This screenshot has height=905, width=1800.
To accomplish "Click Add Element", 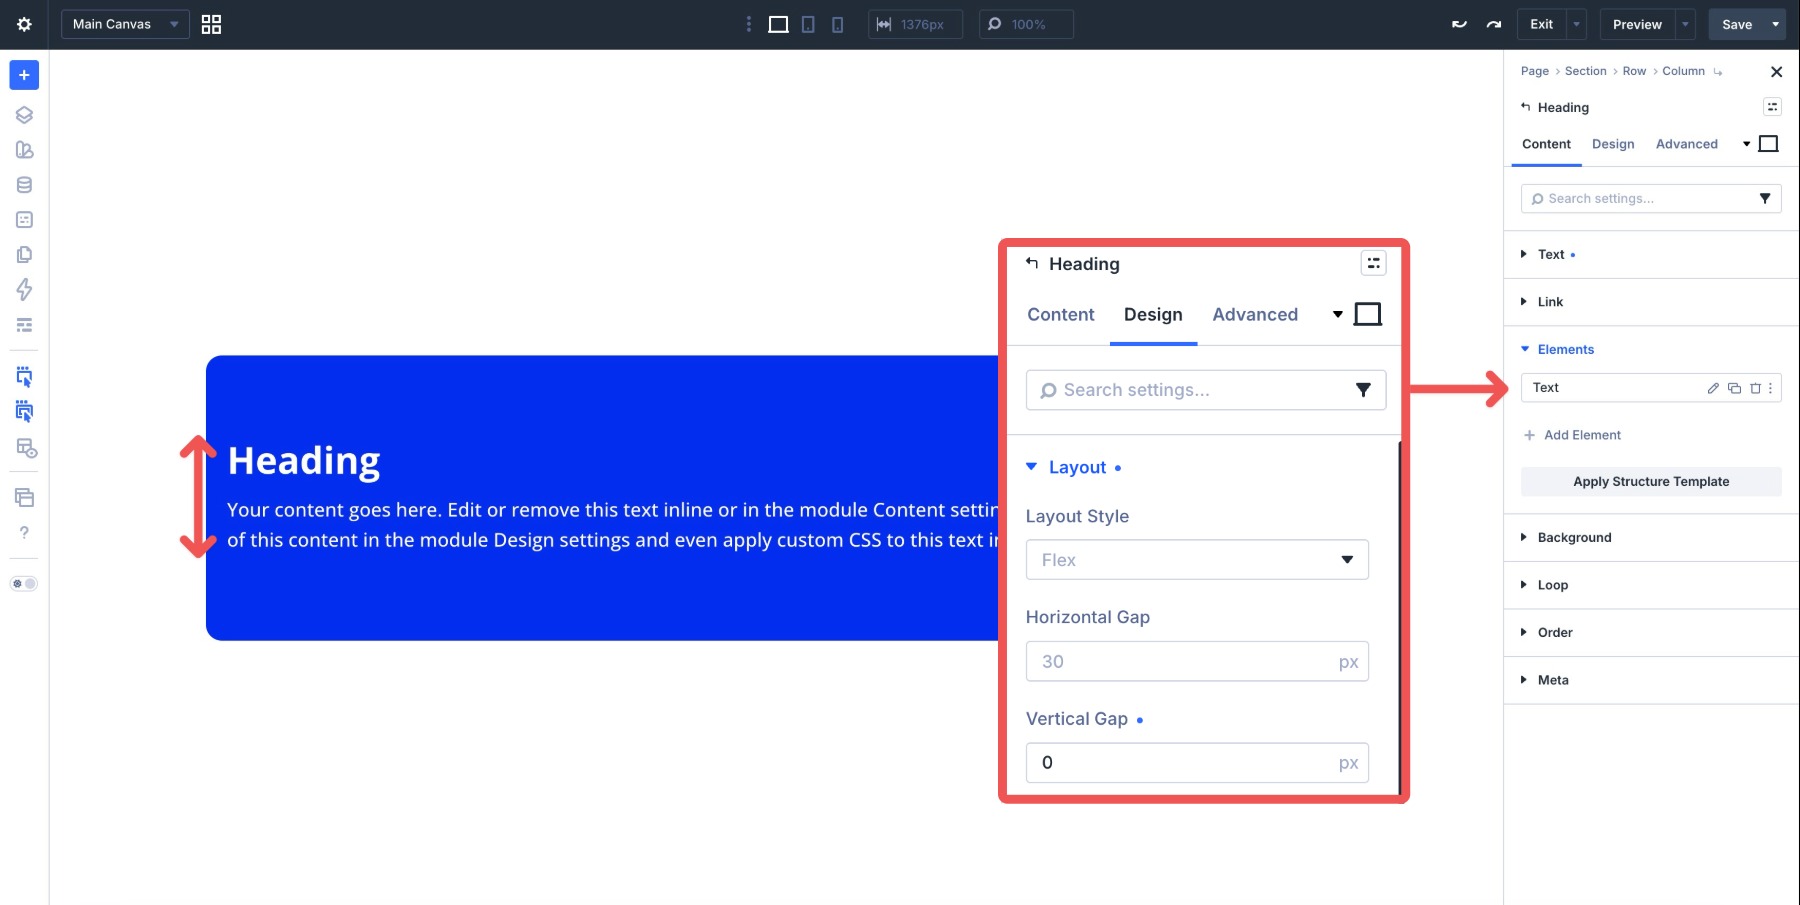I will pos(1571,435).
